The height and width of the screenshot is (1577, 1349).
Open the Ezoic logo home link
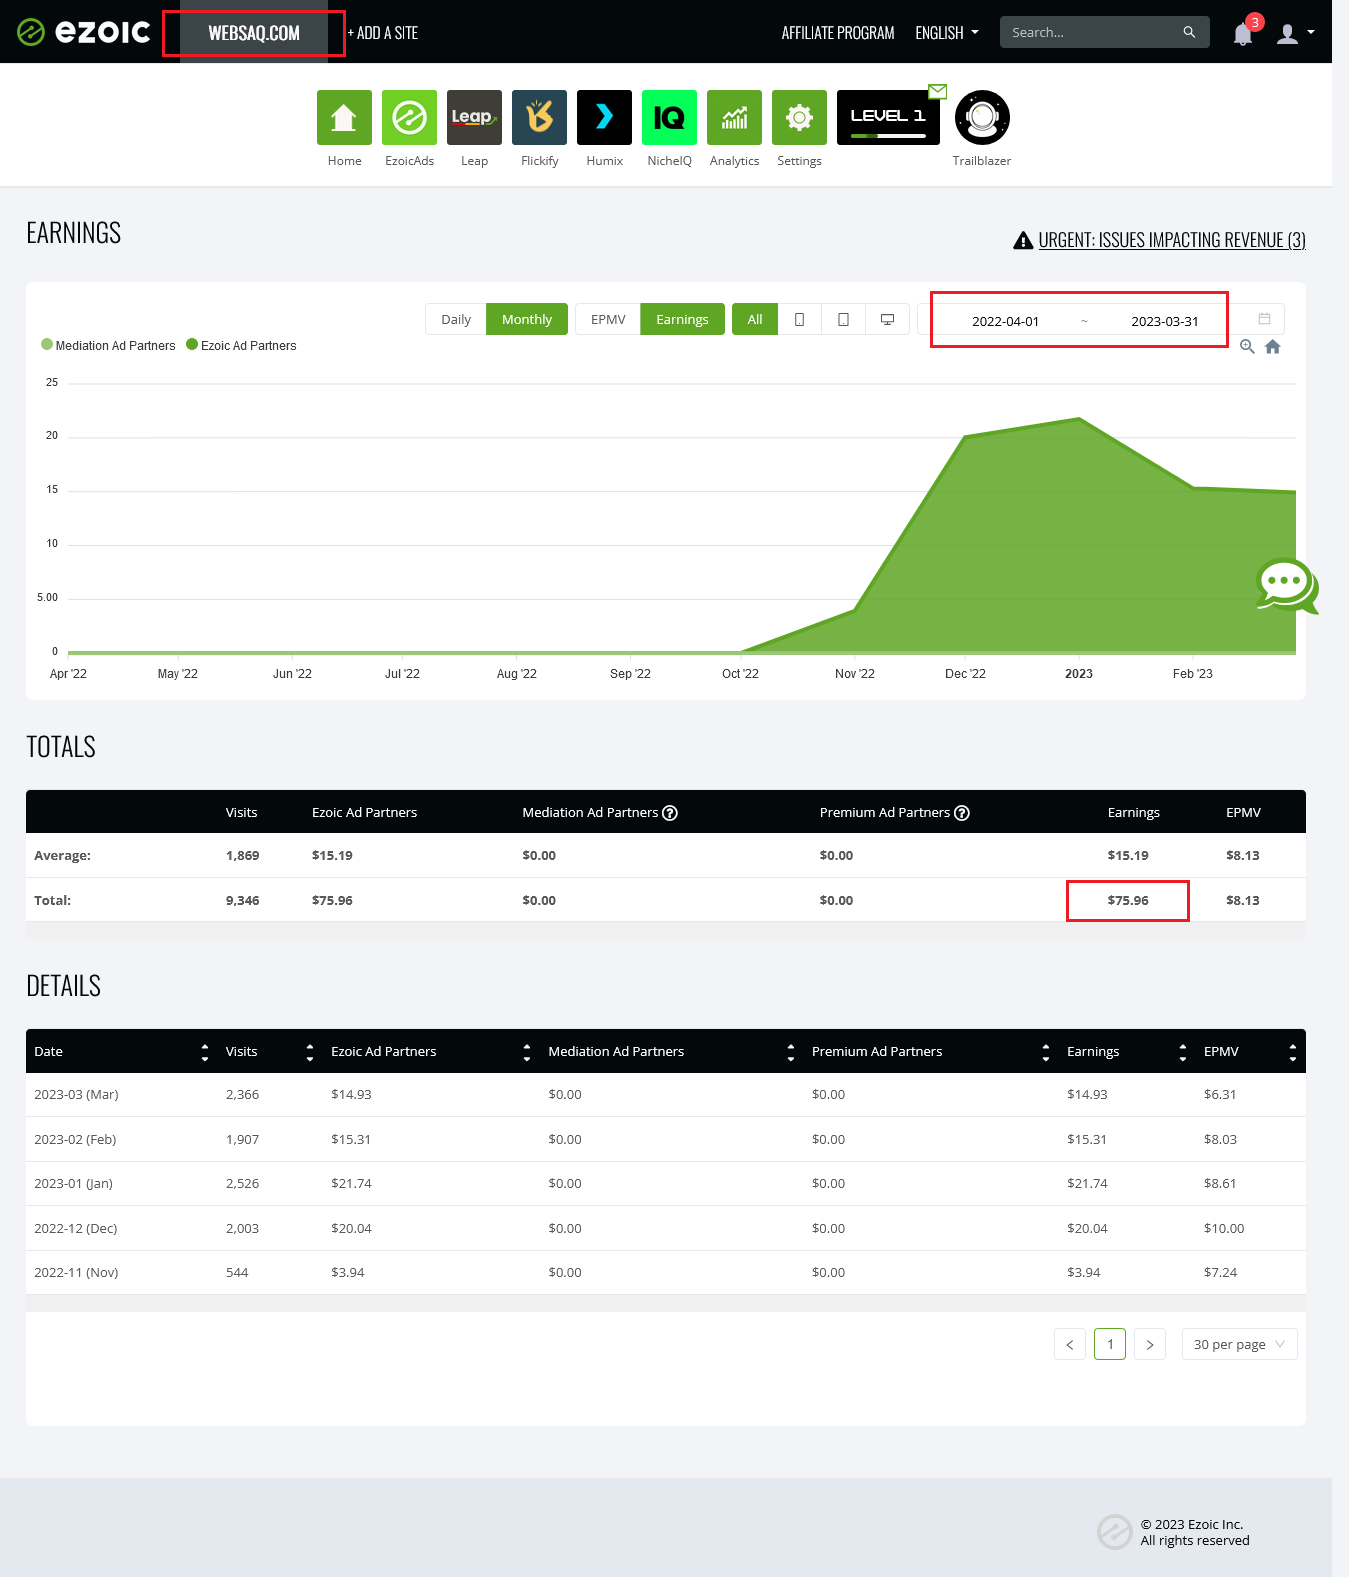click(x=84, y=32)
